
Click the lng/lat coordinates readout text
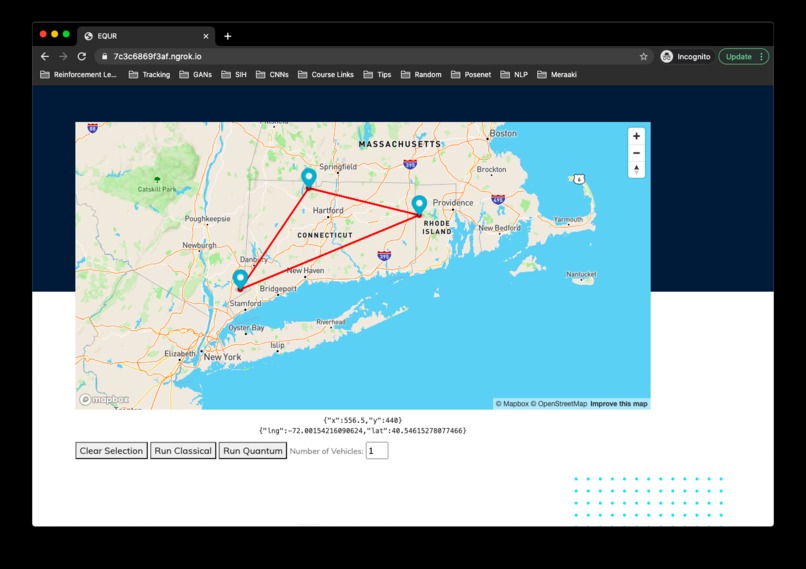(362, 431)
